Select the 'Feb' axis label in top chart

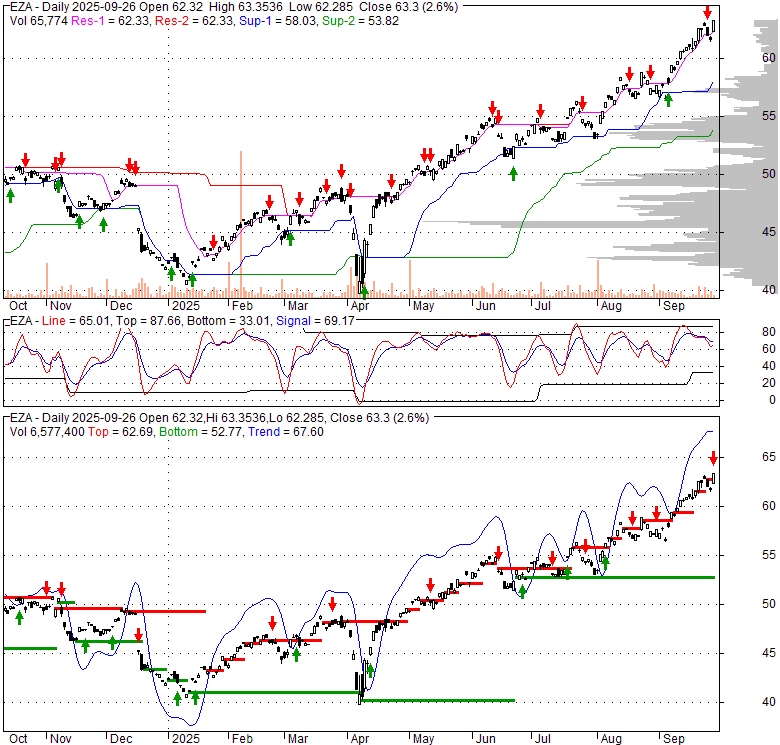tap(242, 306)
